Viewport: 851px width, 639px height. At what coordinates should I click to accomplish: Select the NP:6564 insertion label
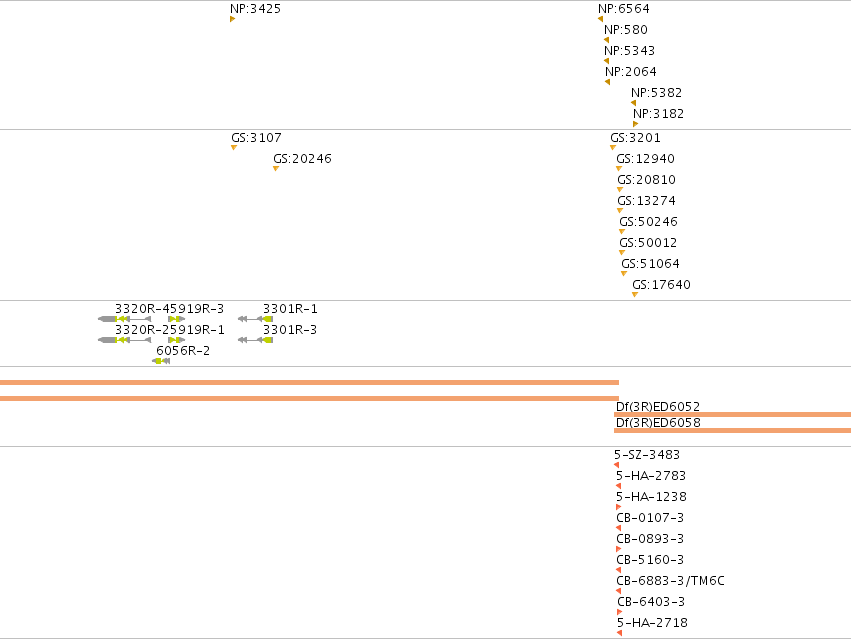(x=624, y=9)
